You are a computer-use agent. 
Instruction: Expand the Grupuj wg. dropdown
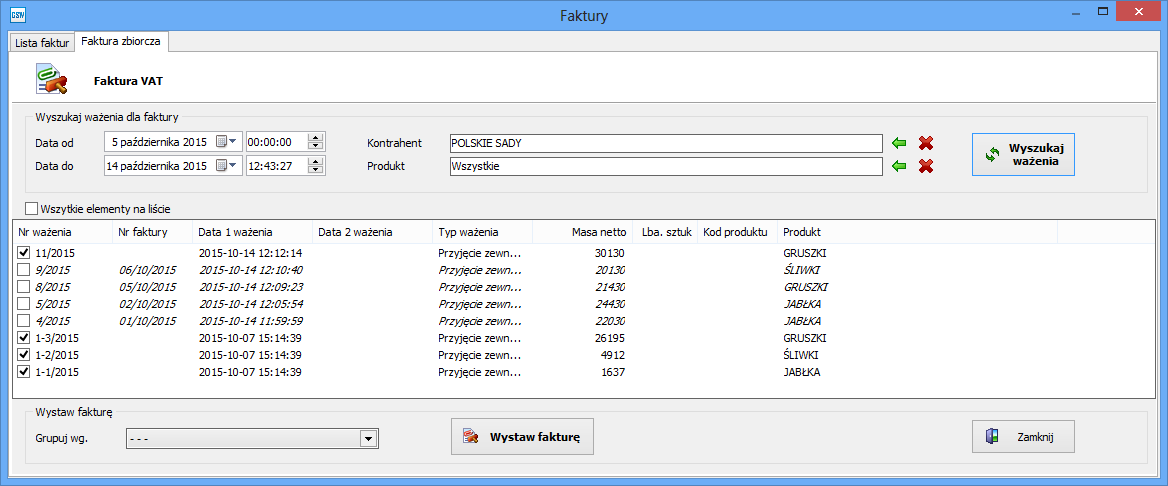[x=368, y=438]
